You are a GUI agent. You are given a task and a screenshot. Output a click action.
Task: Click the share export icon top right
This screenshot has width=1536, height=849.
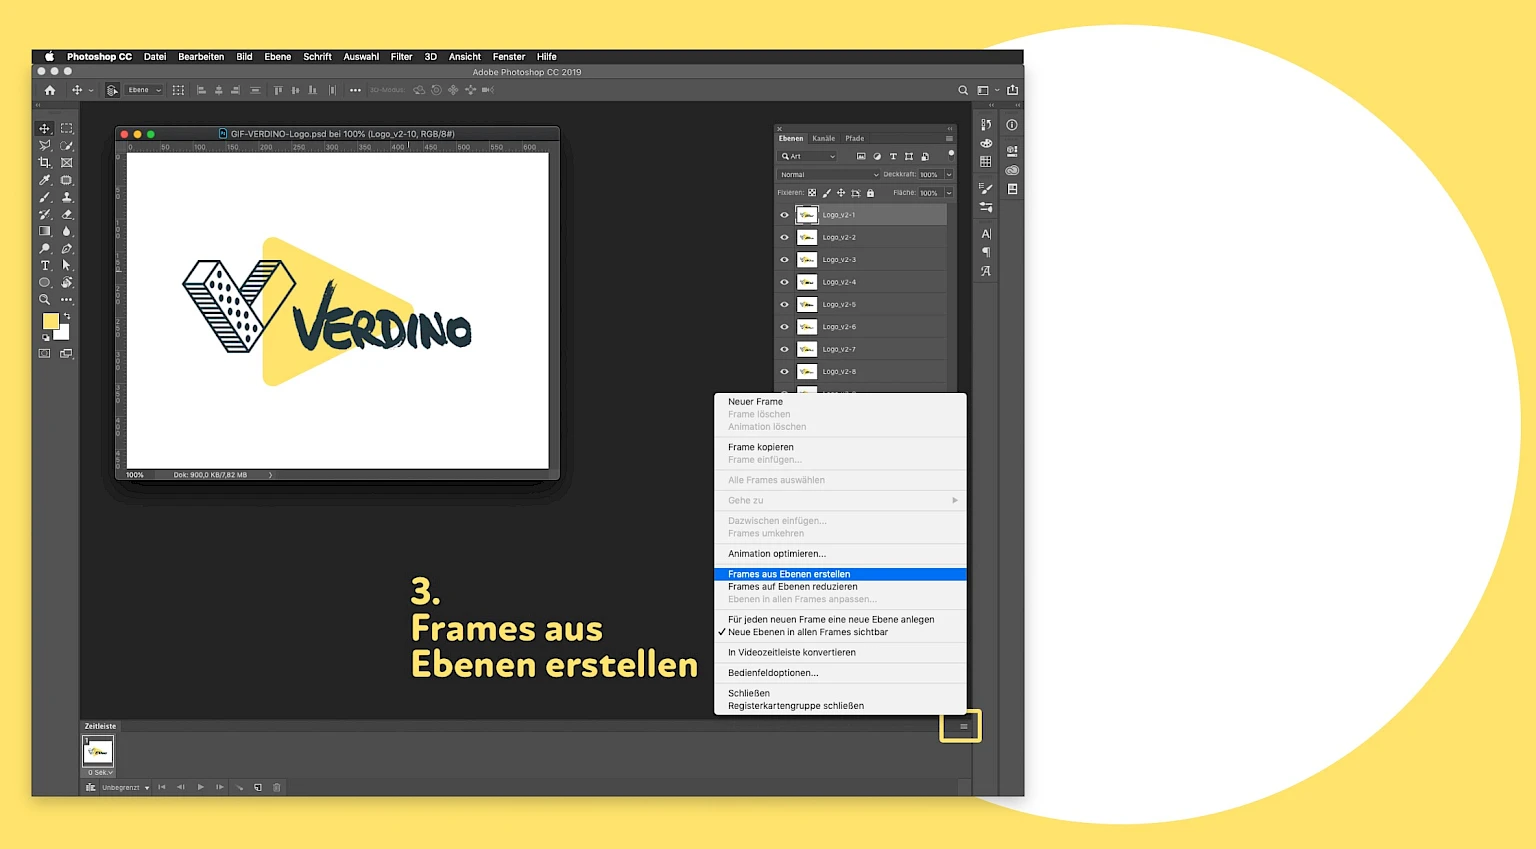click(x=1012, y=90)
